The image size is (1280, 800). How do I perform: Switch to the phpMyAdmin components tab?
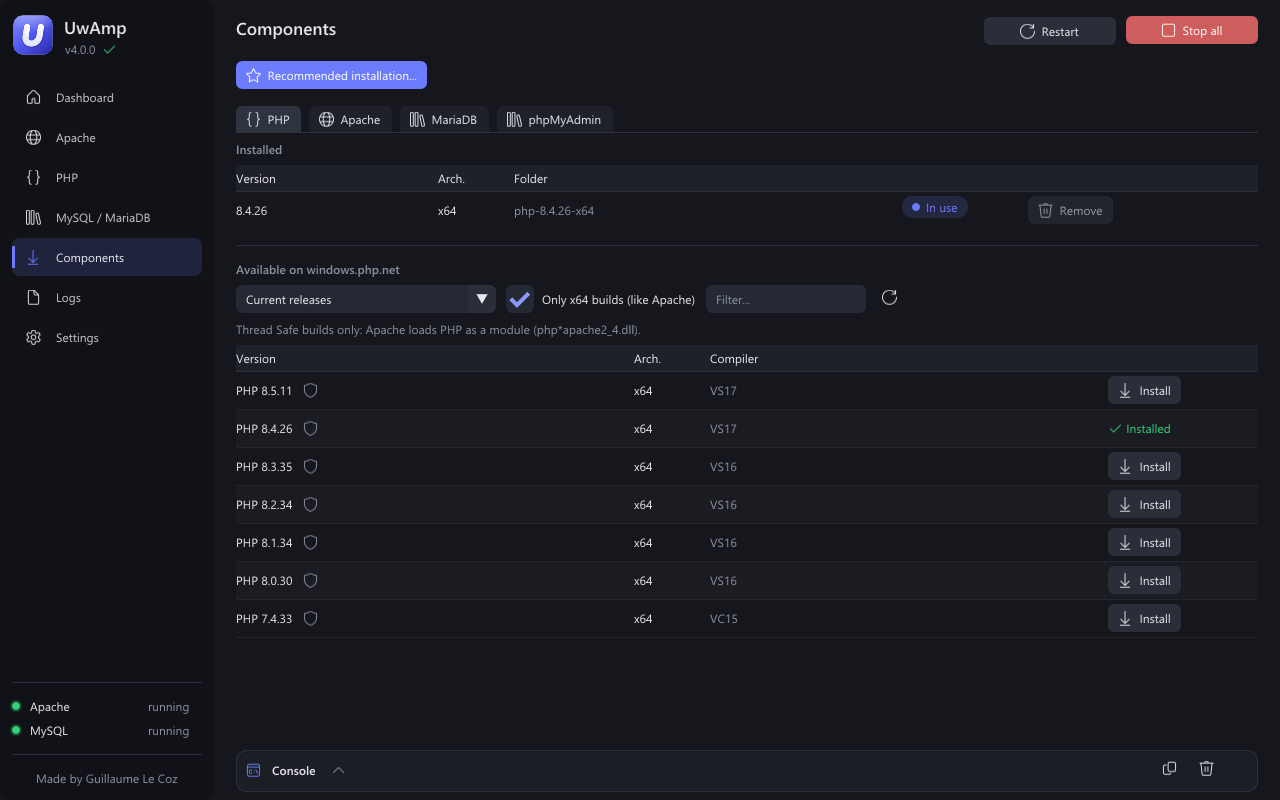pos(555,120)
